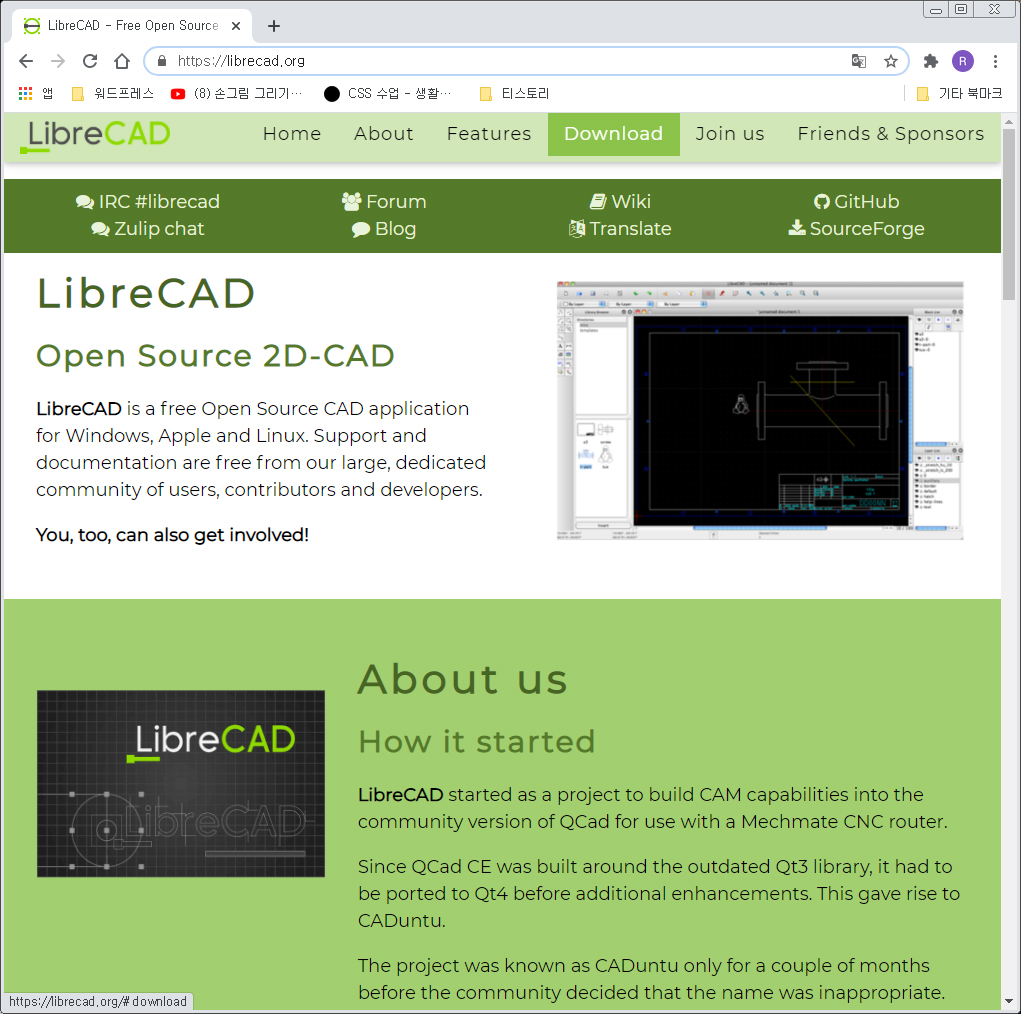The height and width of the screenshot is (1014, 1021).
Task: Close the LibreCAD browser tab
Action: (236, 26)
